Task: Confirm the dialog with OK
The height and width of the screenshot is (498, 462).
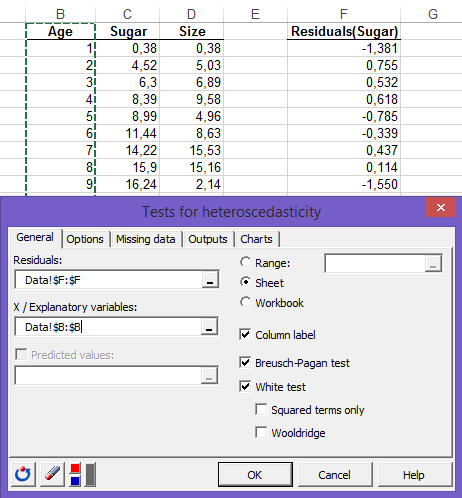Action: point(255,475)
